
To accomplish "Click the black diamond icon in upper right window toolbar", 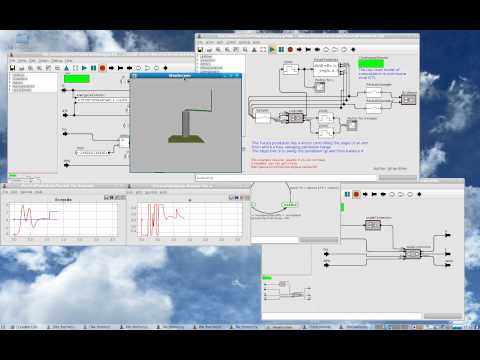I will pos(353,50).
